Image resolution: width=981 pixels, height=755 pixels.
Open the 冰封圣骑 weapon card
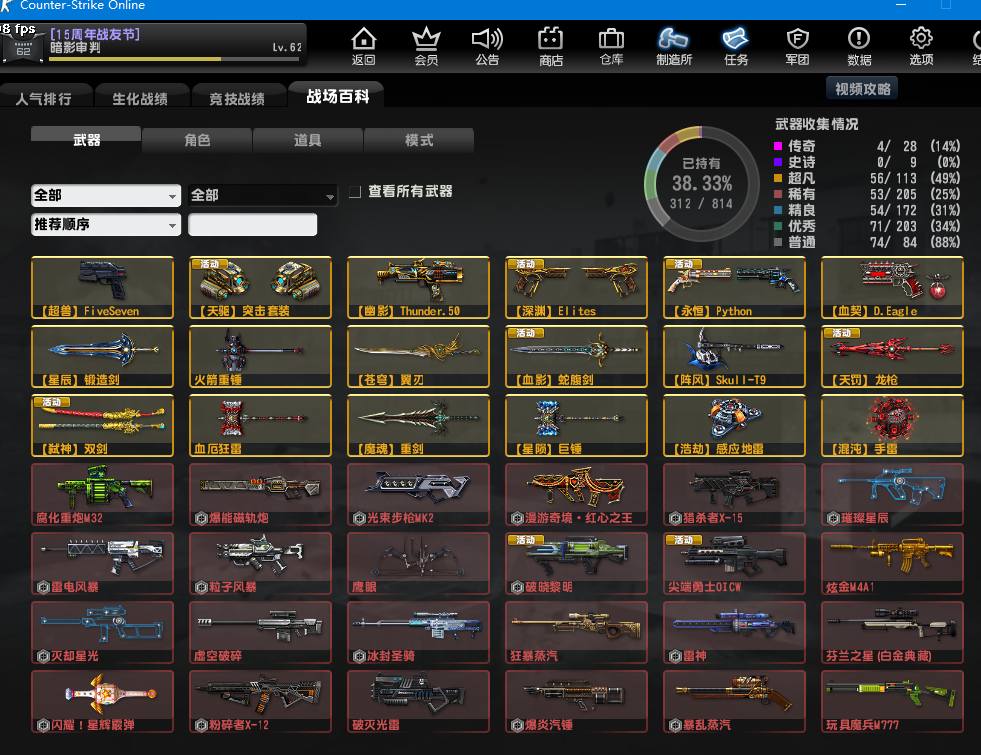click(419, 632)
